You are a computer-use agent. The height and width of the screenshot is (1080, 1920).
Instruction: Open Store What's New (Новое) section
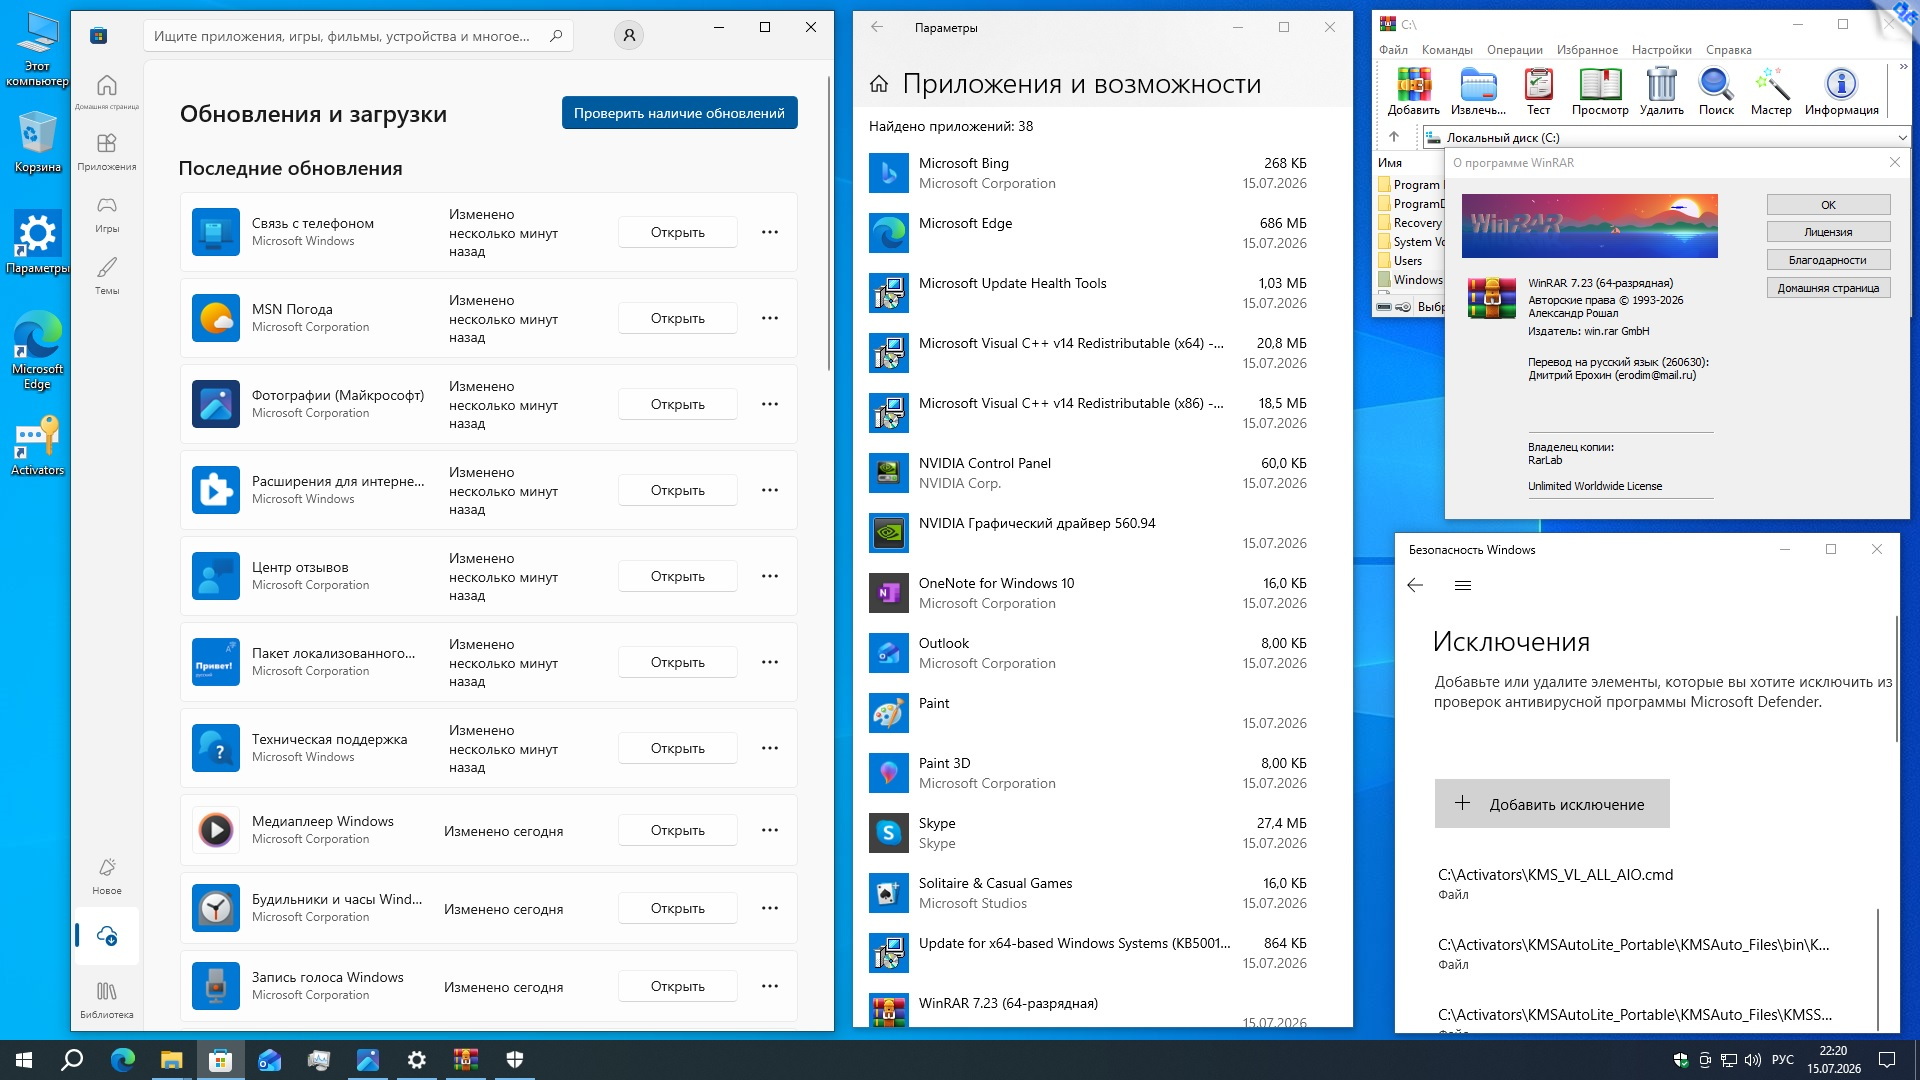point(107,875)
